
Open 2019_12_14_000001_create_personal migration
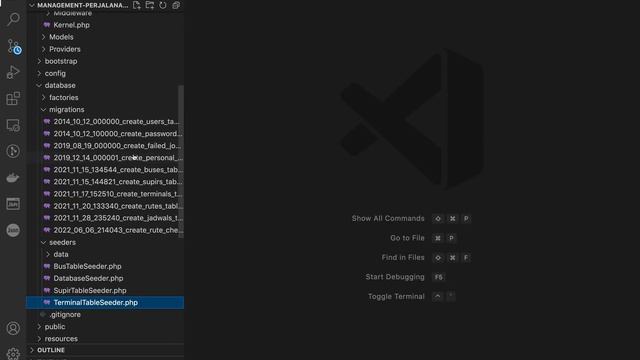[105, 158]
